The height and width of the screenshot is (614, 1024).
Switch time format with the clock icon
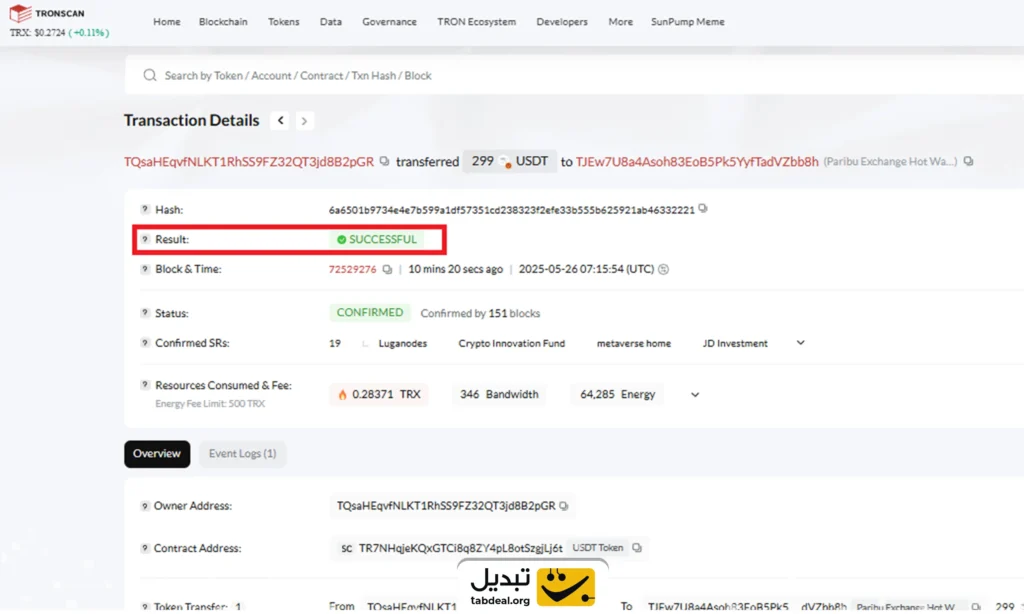click(664, 269)
